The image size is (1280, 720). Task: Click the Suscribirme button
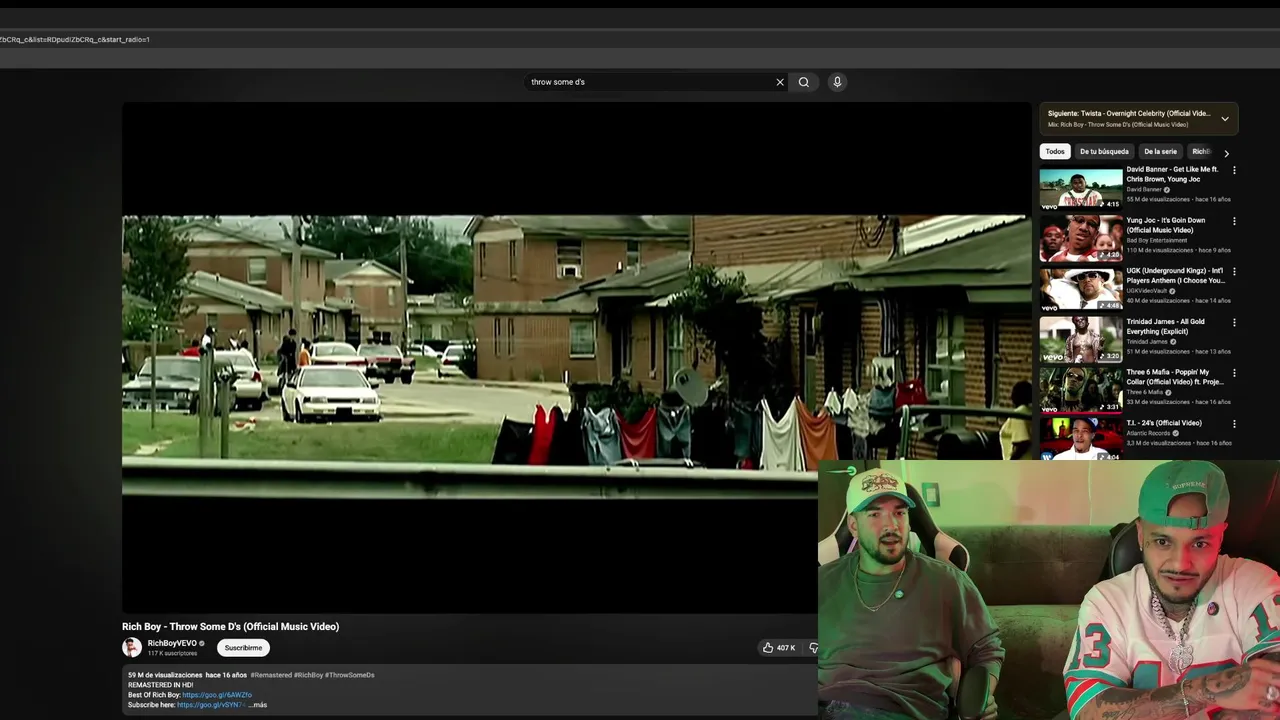pos(243,648)
